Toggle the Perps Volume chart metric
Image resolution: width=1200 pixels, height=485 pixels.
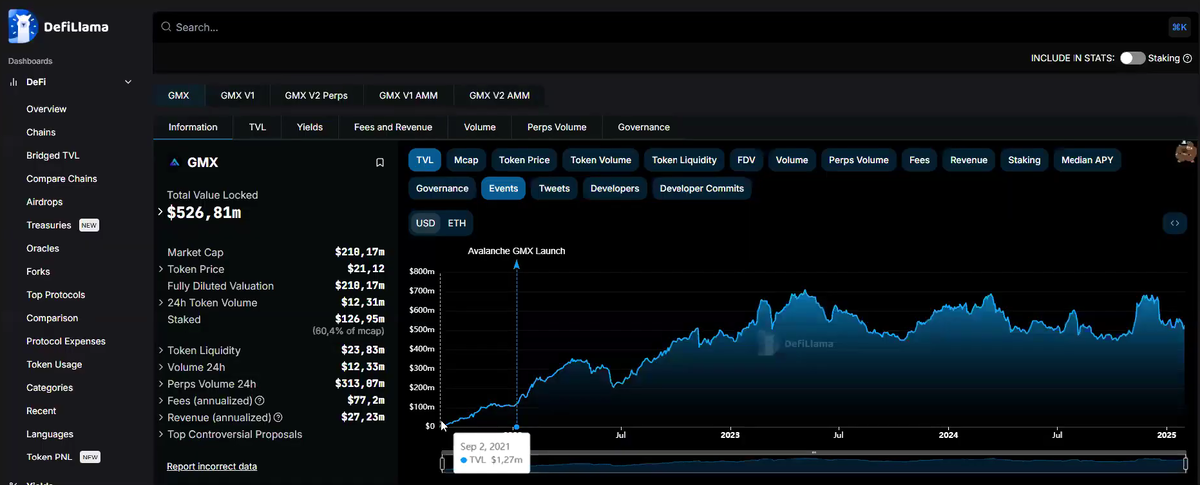(859, 160)
